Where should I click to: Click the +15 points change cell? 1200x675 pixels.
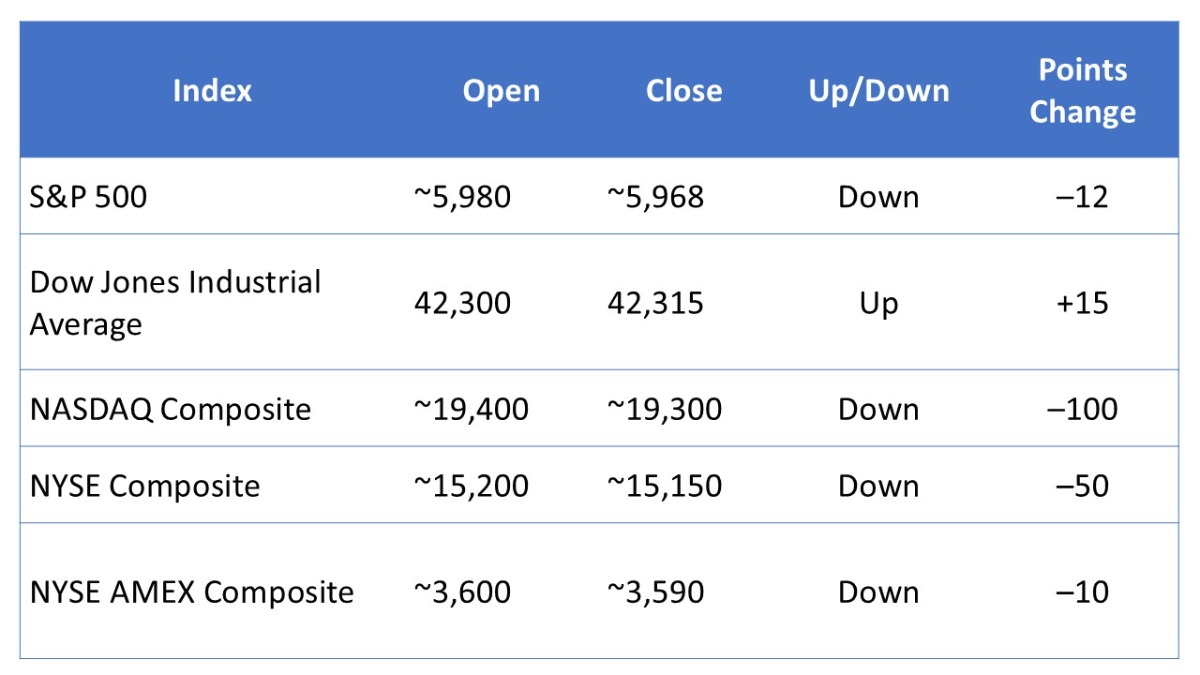1082,303
